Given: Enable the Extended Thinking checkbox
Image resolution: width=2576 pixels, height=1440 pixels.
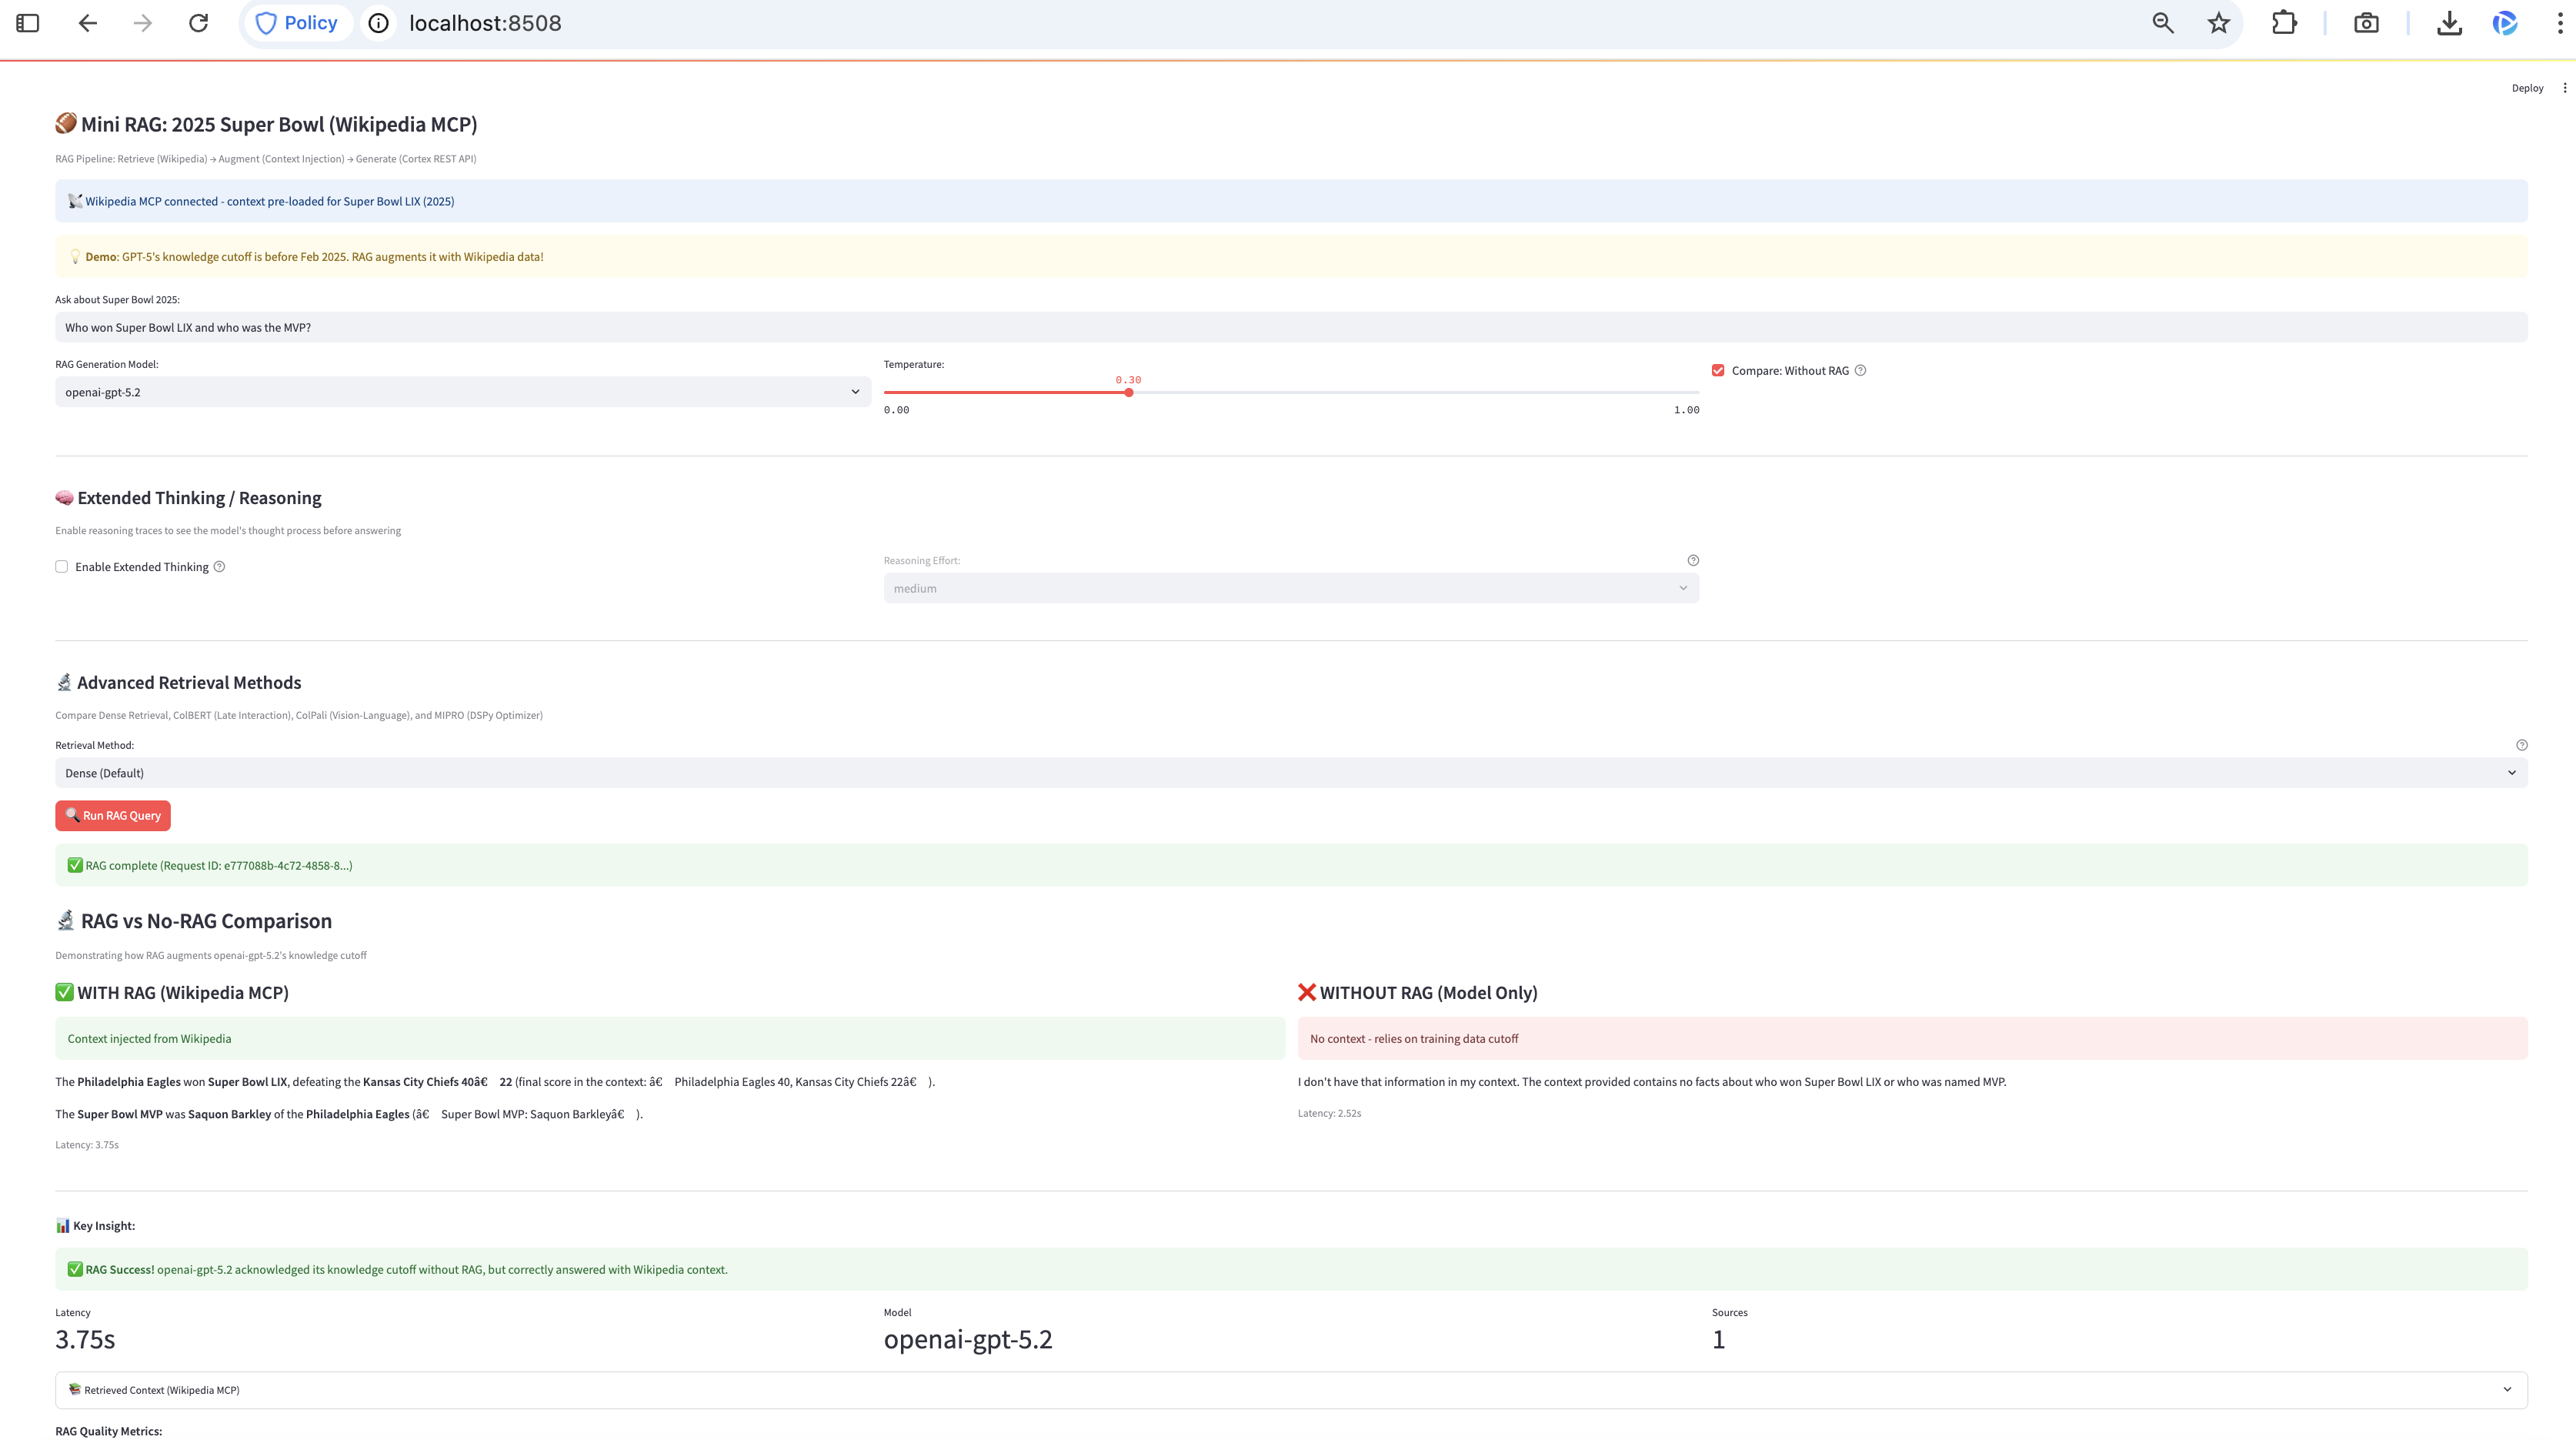Looking at the screenshot, I should click(x=62, y=567).
